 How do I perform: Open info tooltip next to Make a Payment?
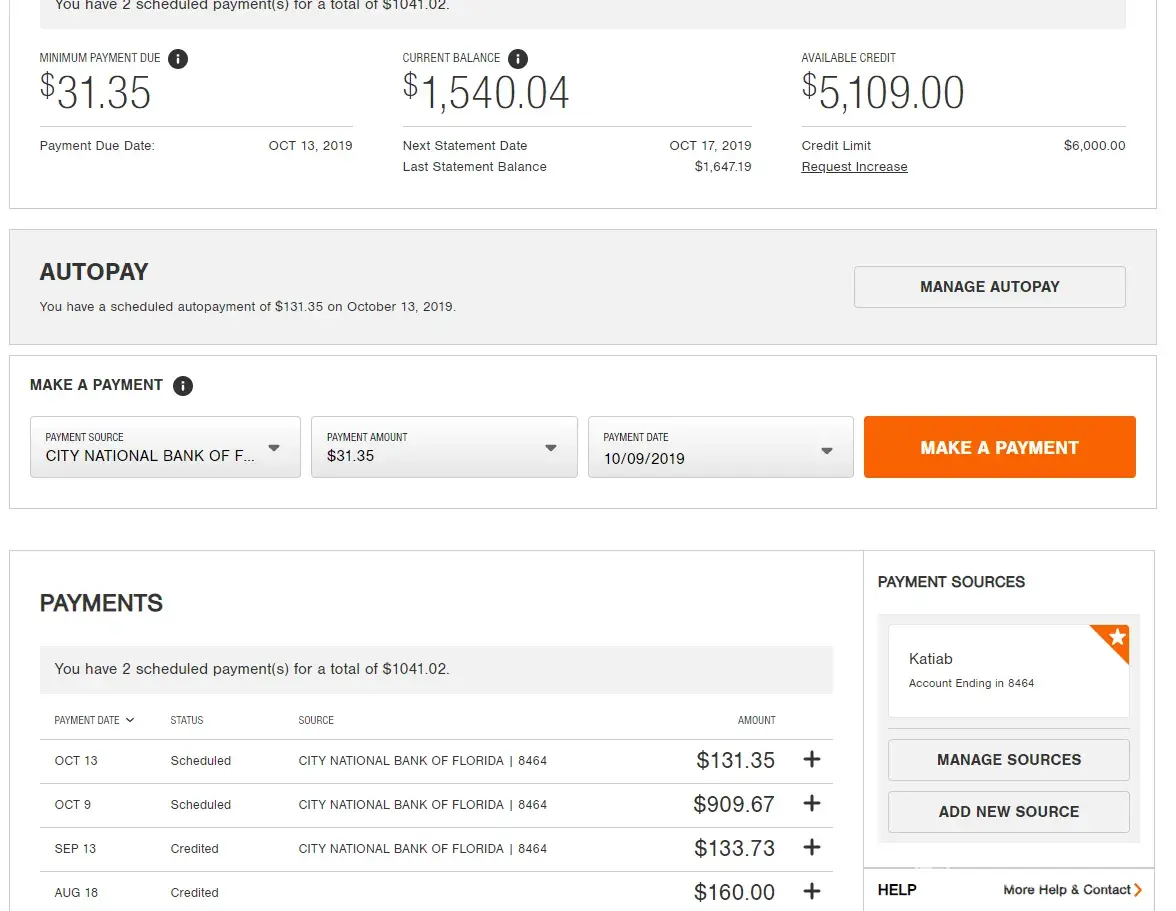click(182, 386)
